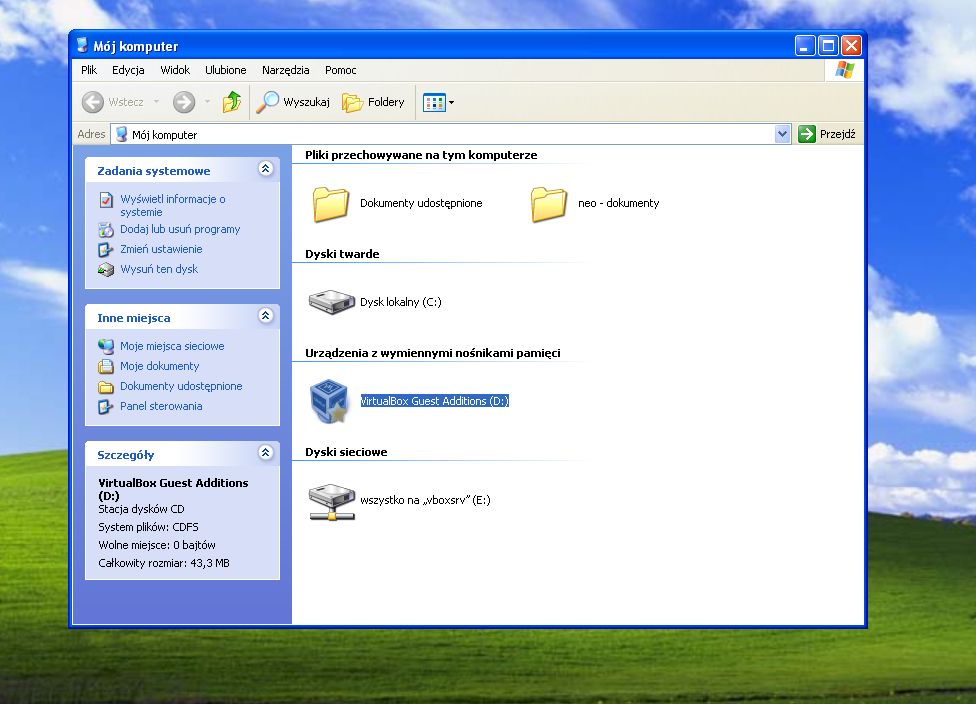Image resolution: width=976 pixels, height=704 pixels.
Task: Select the VirtualBox Guest Additions CD icon
Action: pyautogui.click(x=329, y=401)
